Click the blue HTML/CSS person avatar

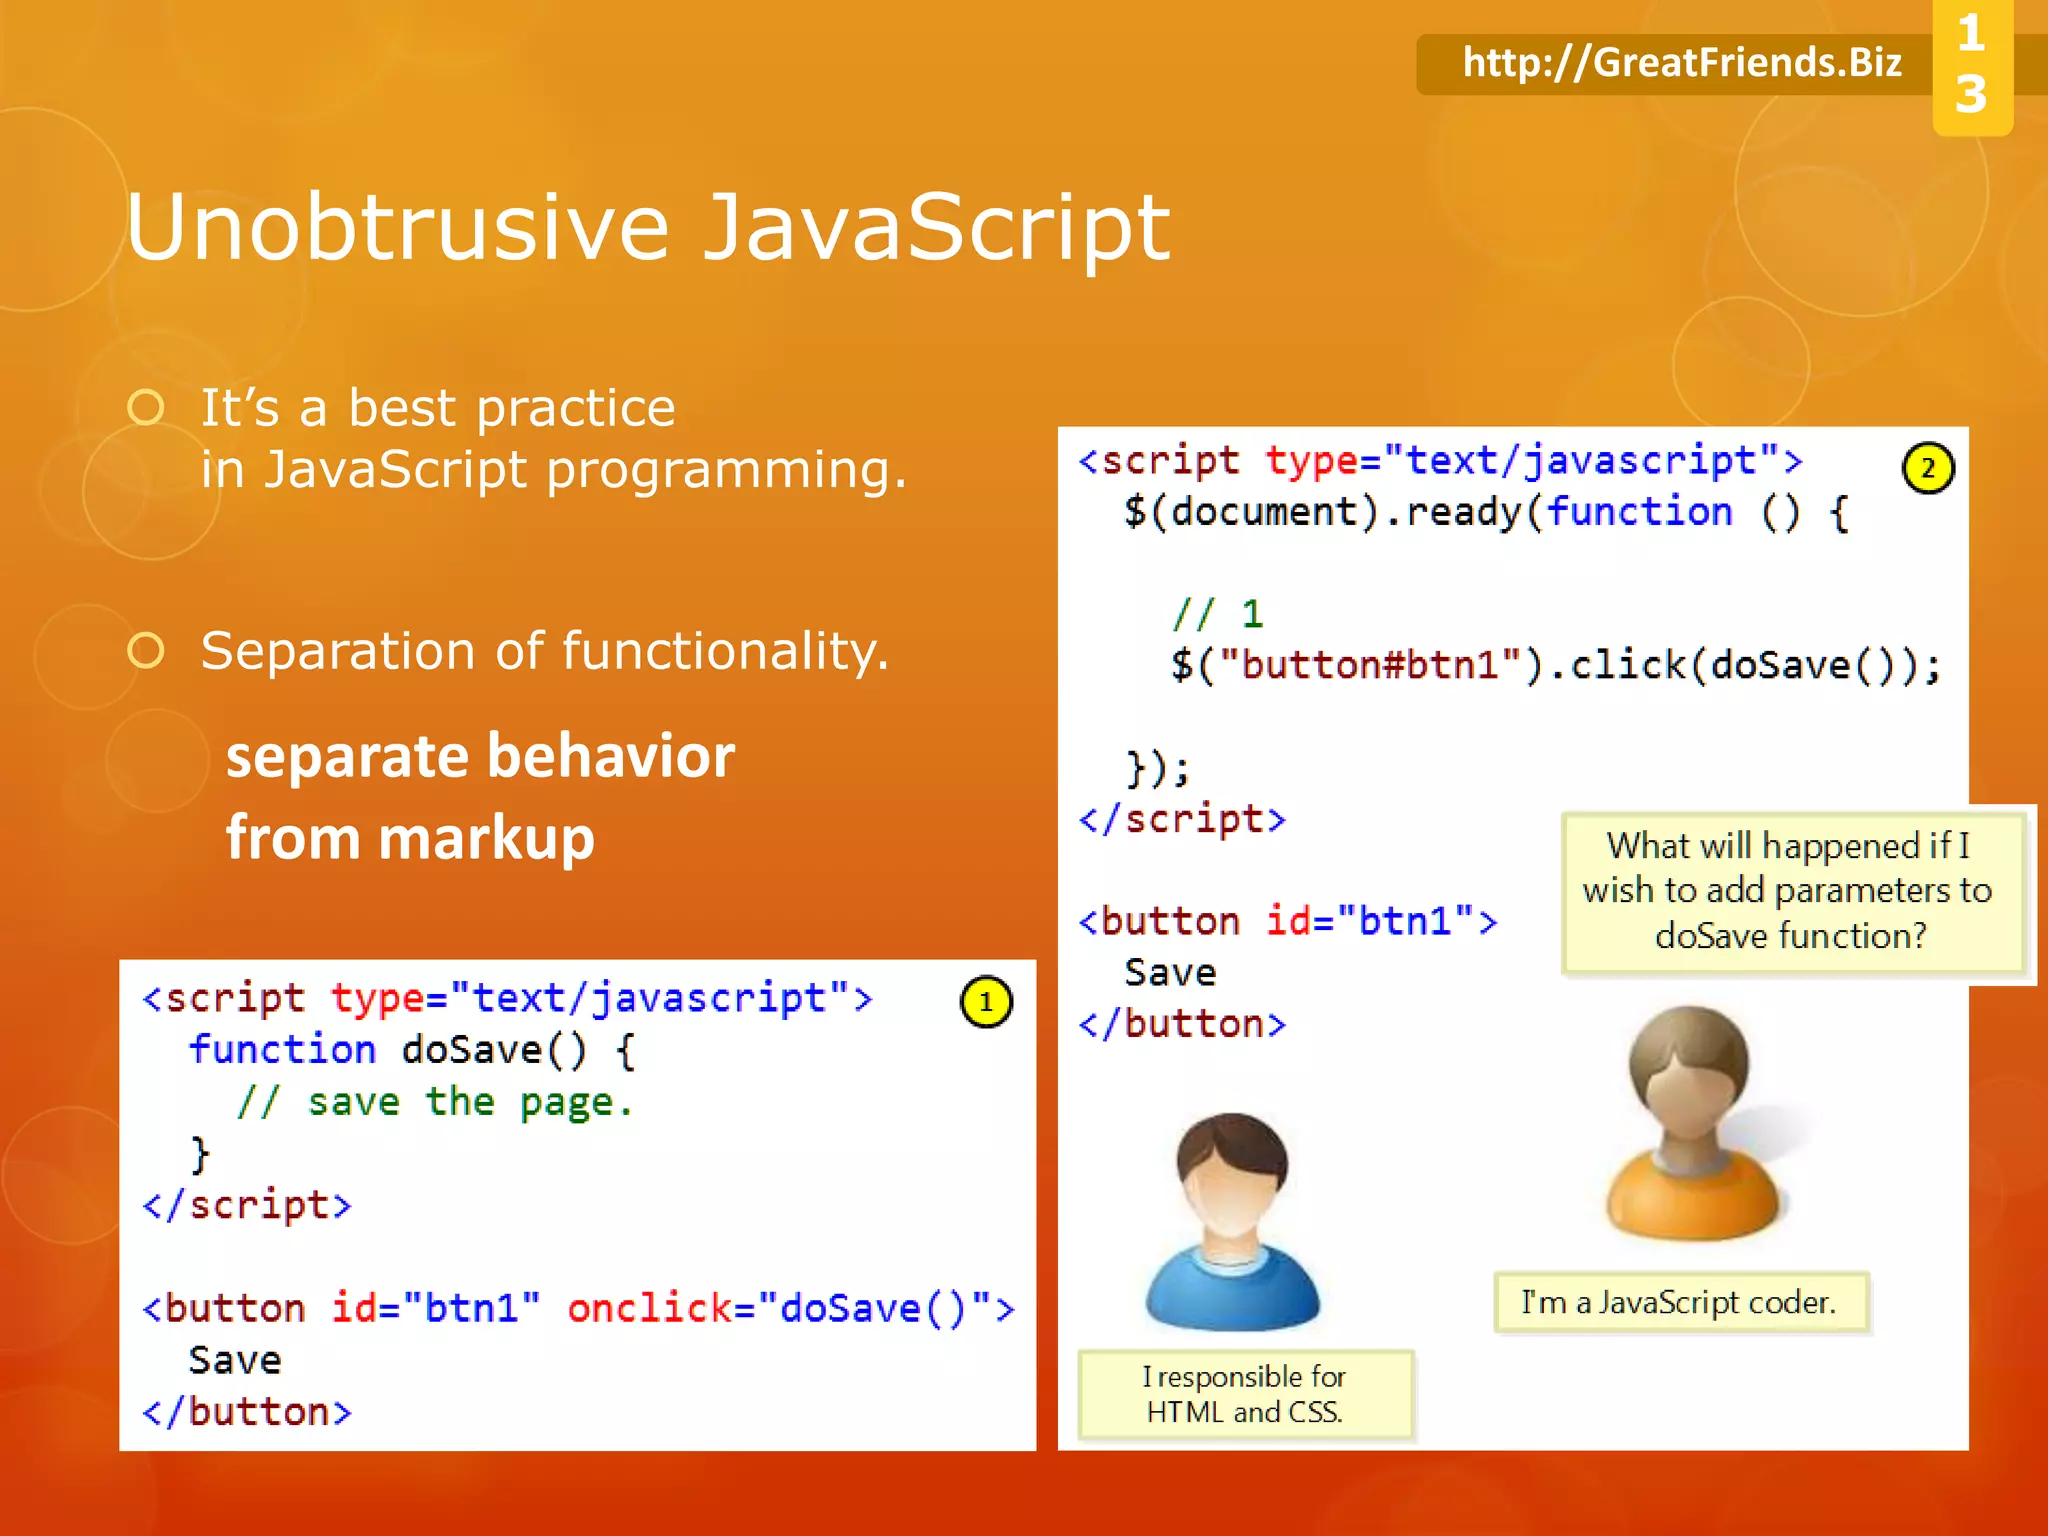1232,1221
